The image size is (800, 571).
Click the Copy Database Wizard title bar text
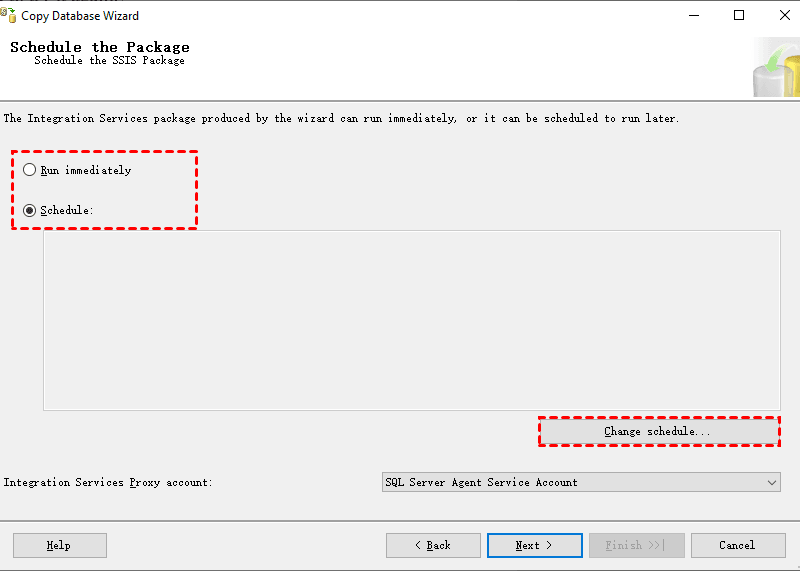80,16
